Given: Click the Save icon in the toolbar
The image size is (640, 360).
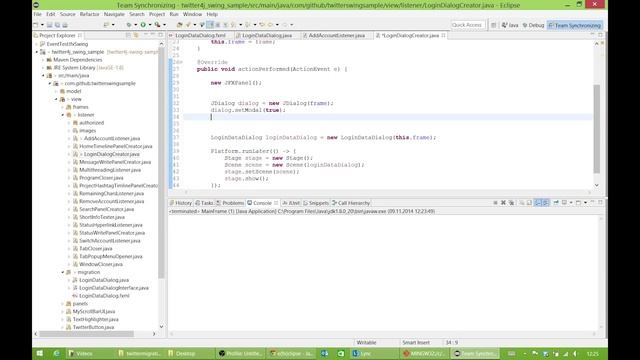Looking at the screenshot, I should click(x=49, y=25).
